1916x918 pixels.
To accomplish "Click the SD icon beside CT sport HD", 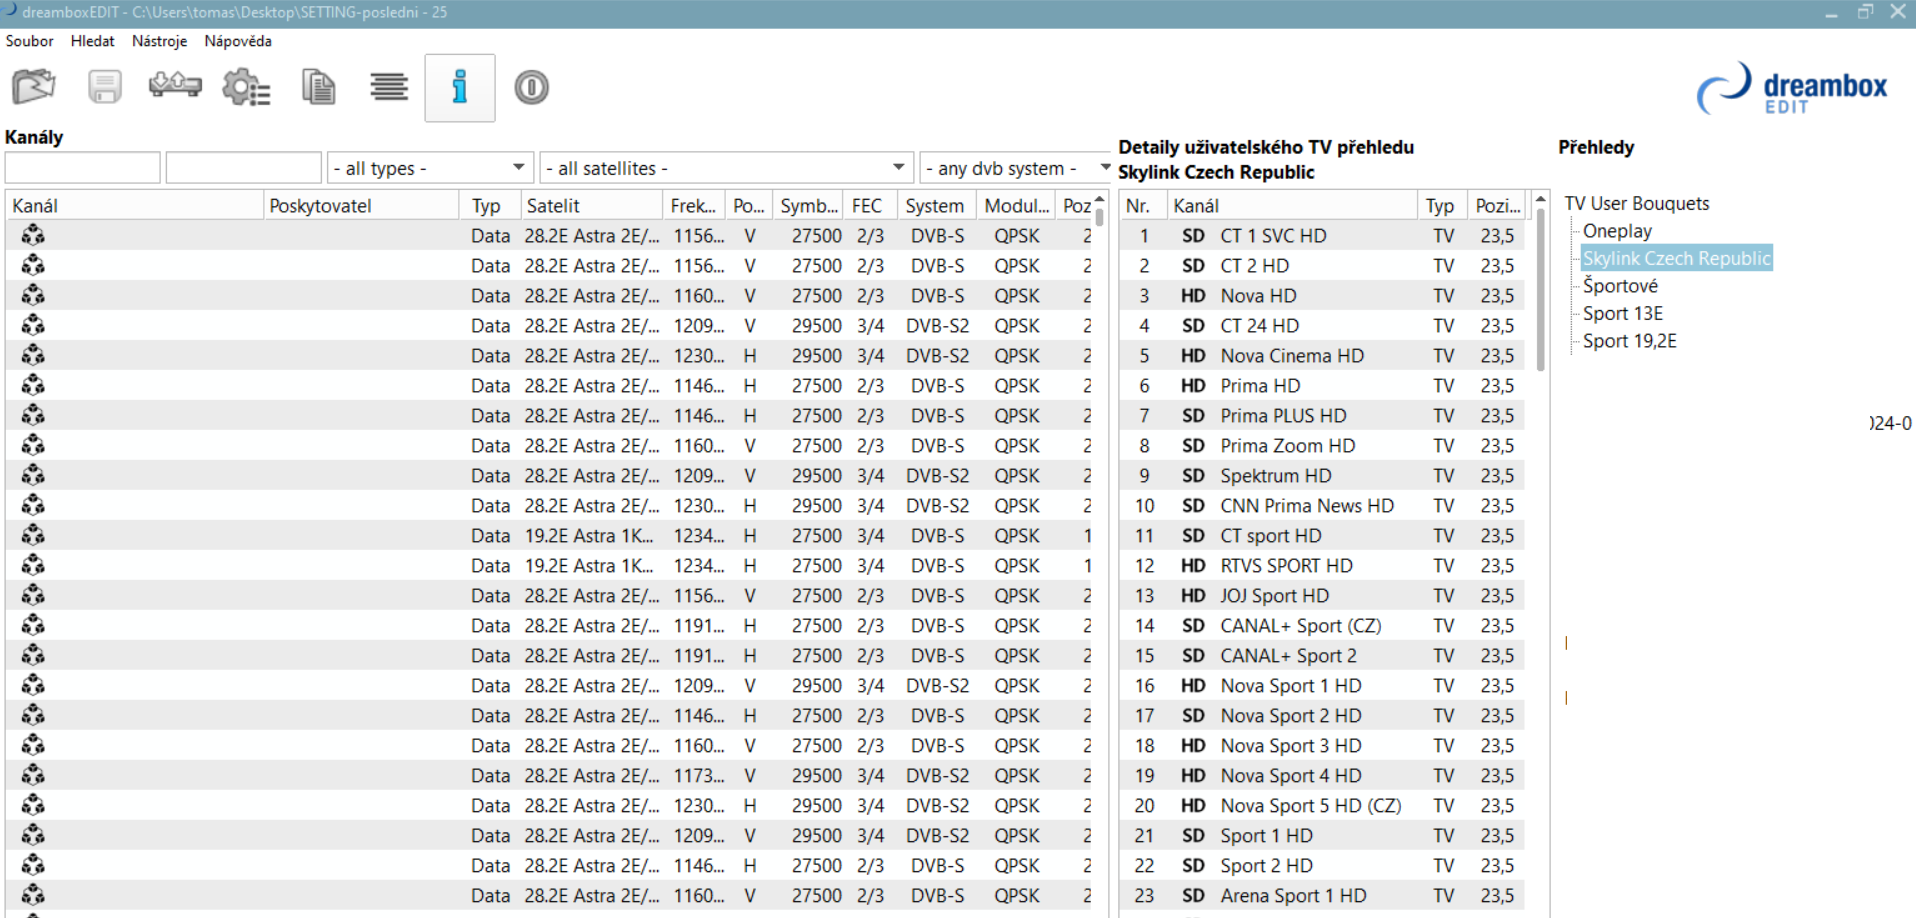I will pyautogui.click(x=1193, y=536).
